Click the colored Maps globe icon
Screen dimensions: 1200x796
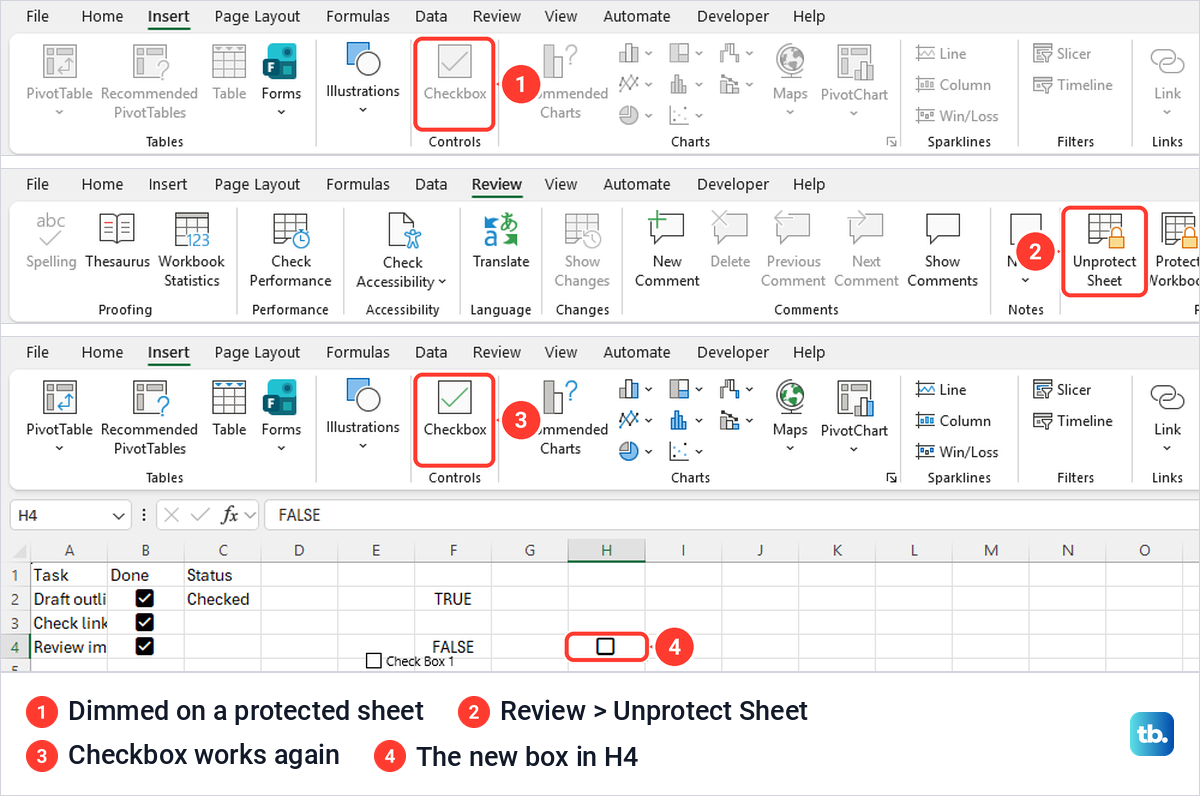(x=790, y=398)
